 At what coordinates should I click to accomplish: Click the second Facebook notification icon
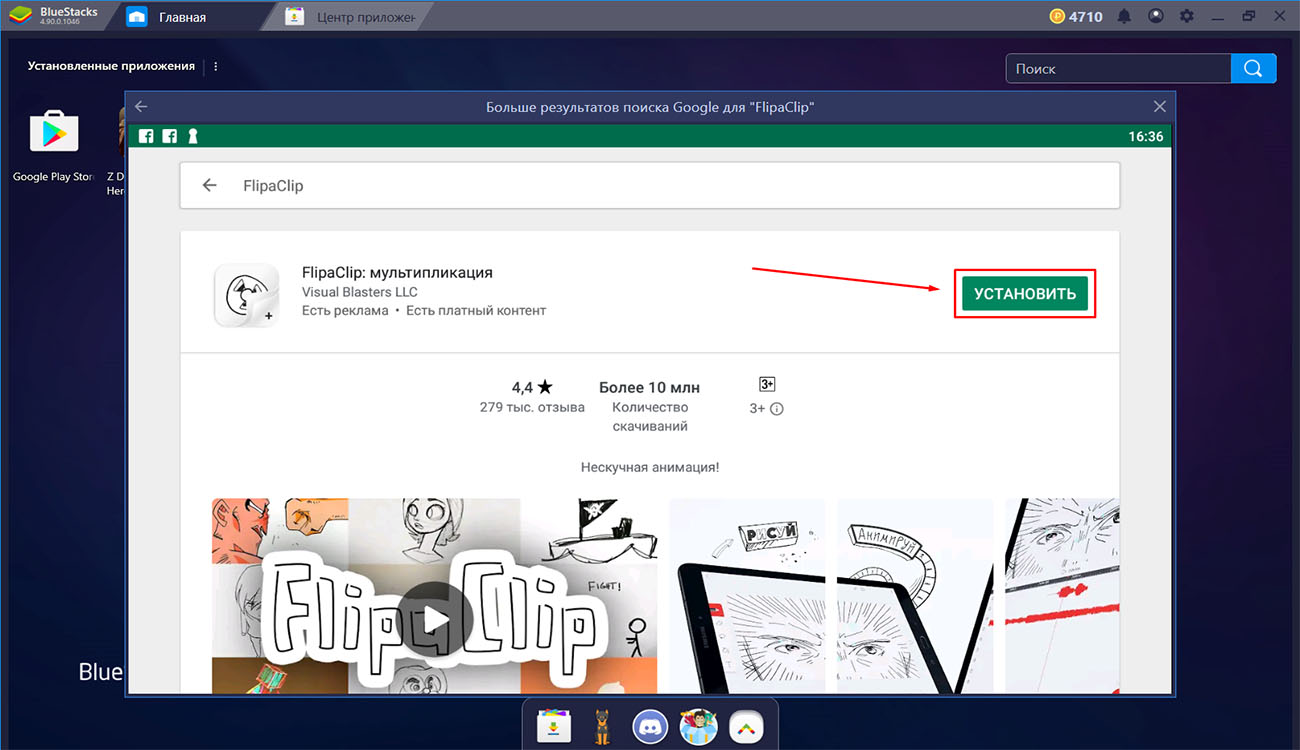(x=170, y=136)
